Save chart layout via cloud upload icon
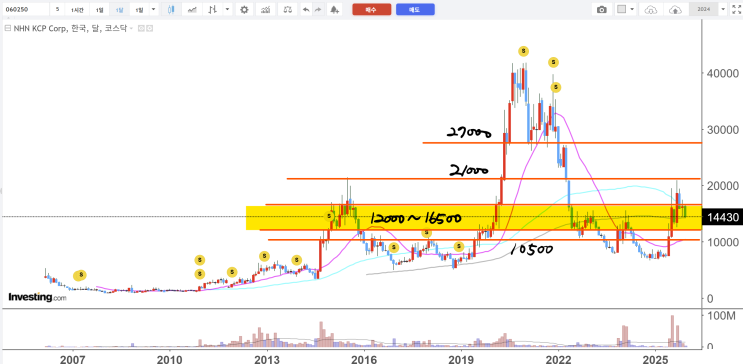The width and height of the screenshot is (743, 364). pyautogui.click(x=675, y=9)
